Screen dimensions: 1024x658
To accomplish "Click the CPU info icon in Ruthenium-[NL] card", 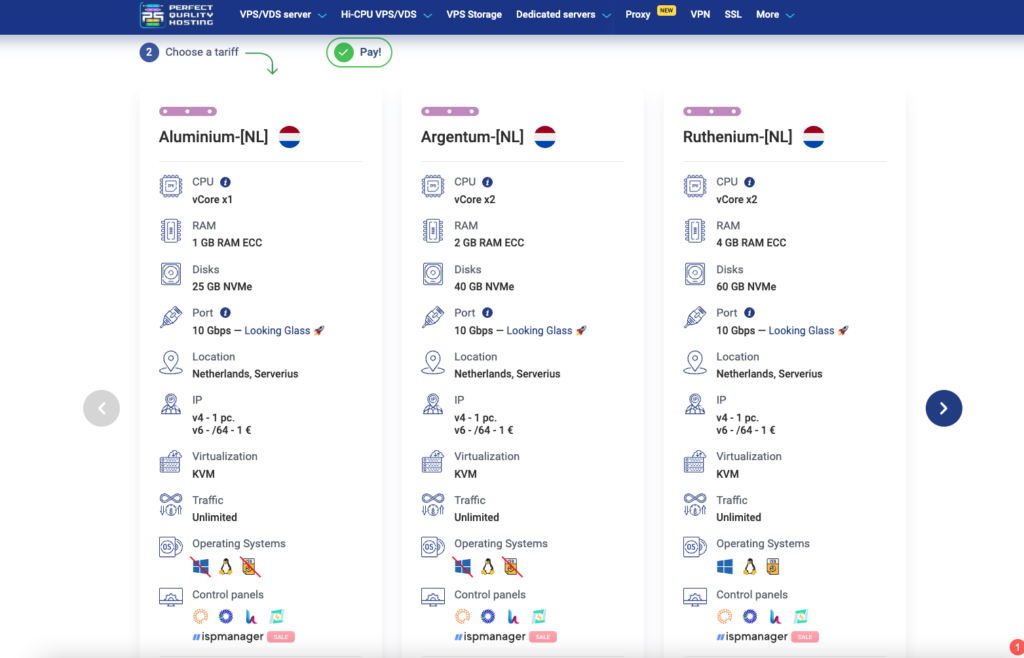I will pos(749,182).
